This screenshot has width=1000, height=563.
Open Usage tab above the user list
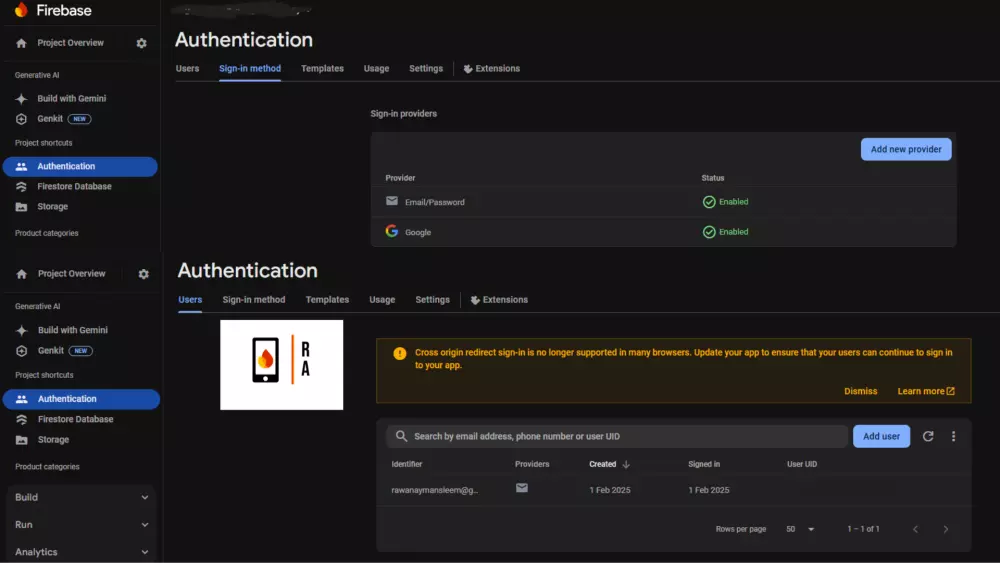click(x=382, y=300)
